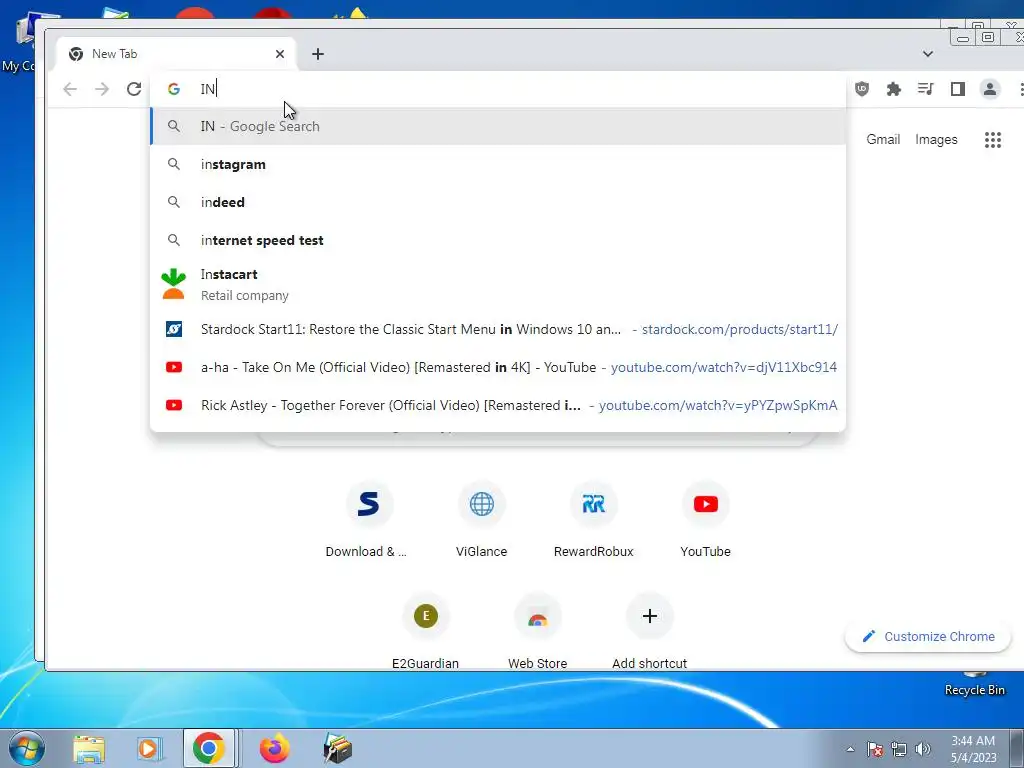The width and height of the screenshot is (1024, 768).
Task: Click the magnifier icon beside instagram
Action: 174,164
